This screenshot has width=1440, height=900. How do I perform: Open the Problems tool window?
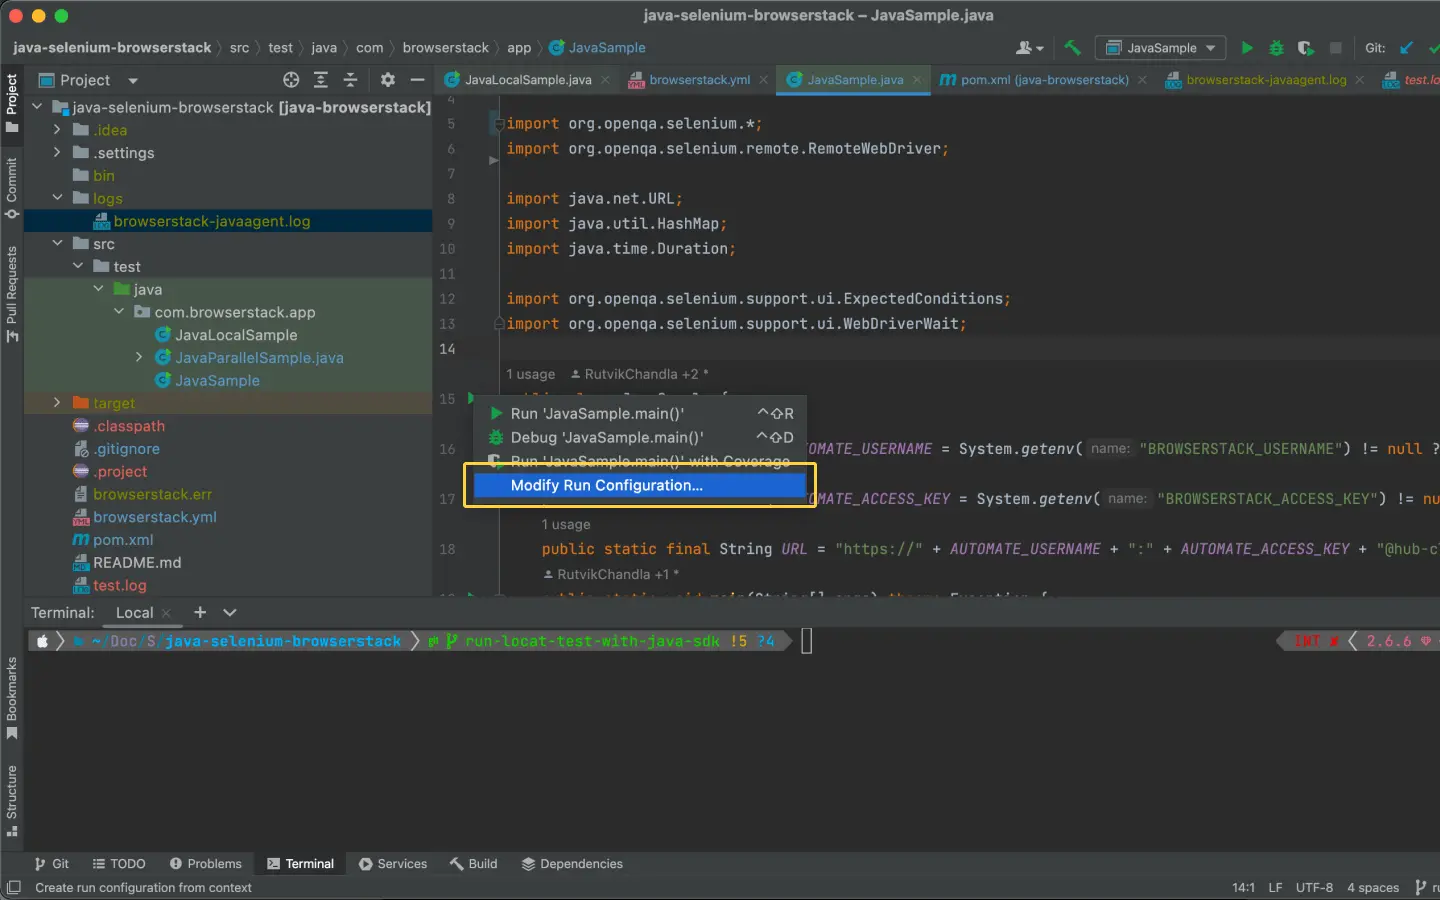tap(205, 864)
